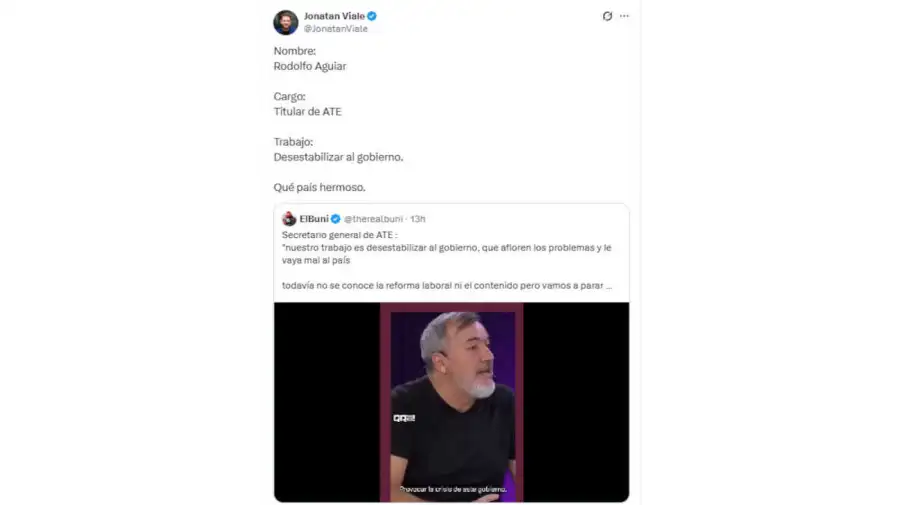Click the 13h timestamp of quoted tweet
900x505 pixels.
(418, 219)
